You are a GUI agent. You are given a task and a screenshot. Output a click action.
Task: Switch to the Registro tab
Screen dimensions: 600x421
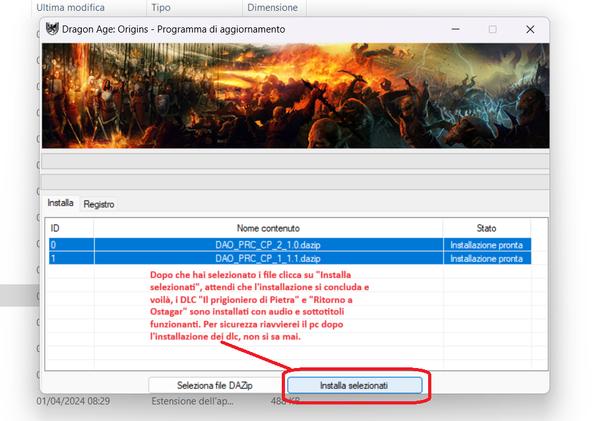99,204
